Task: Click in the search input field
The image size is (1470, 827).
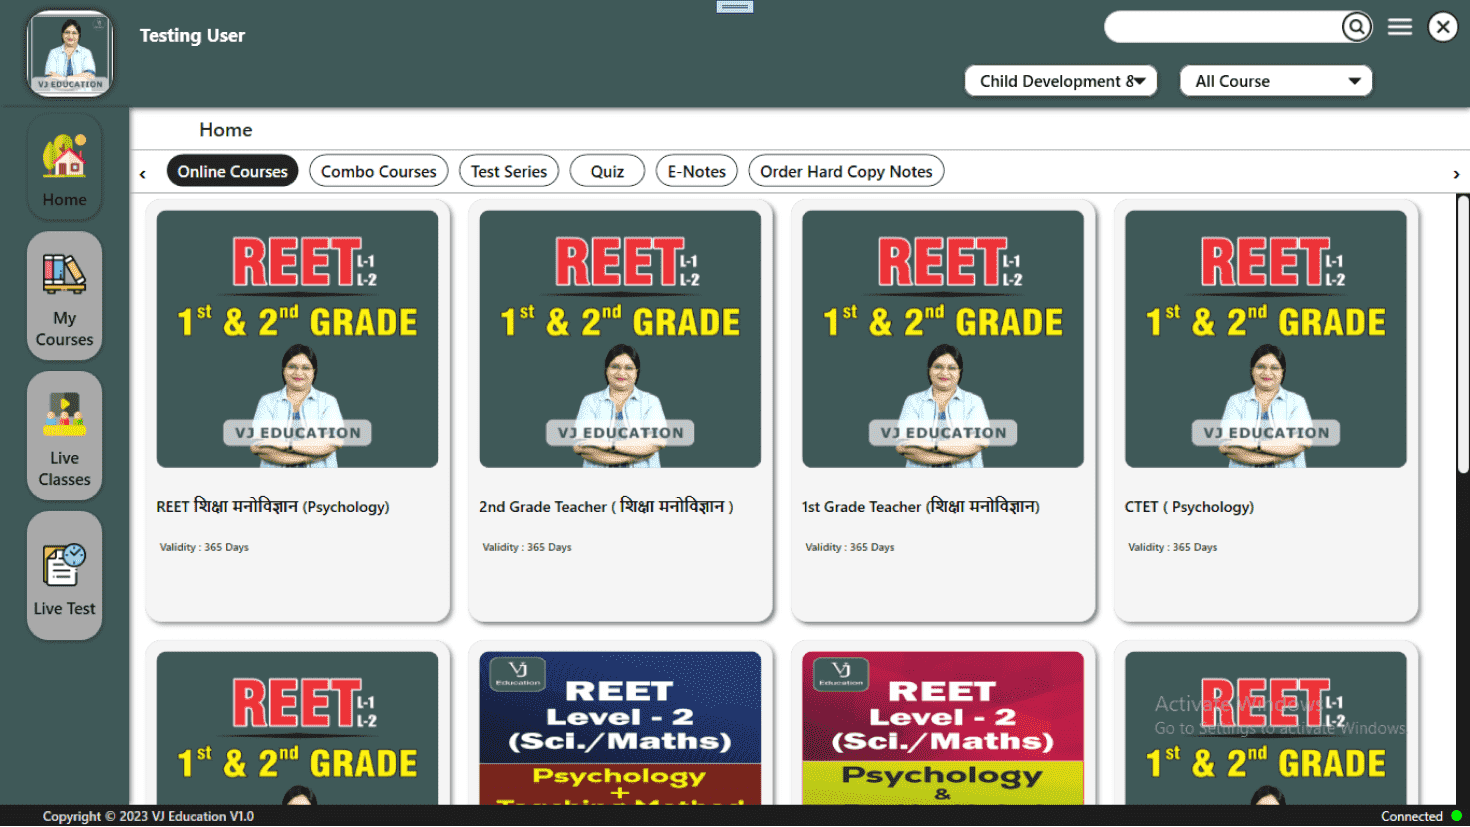Action: point(1222,27)
